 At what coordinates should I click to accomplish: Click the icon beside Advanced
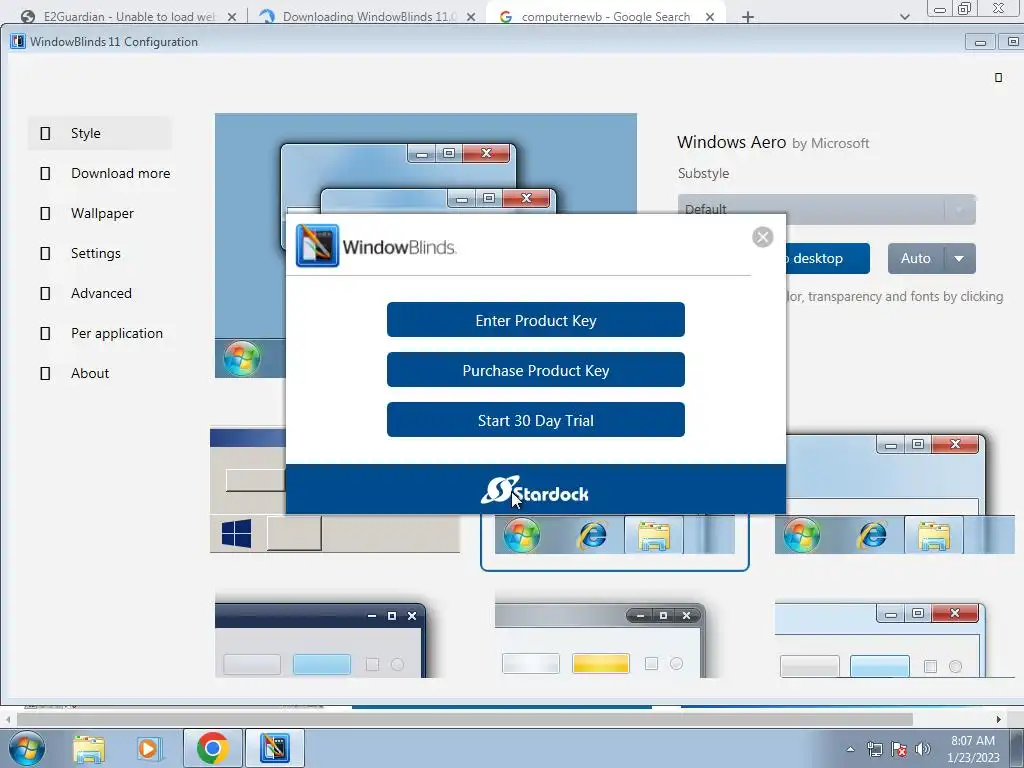tap(45, 293)
